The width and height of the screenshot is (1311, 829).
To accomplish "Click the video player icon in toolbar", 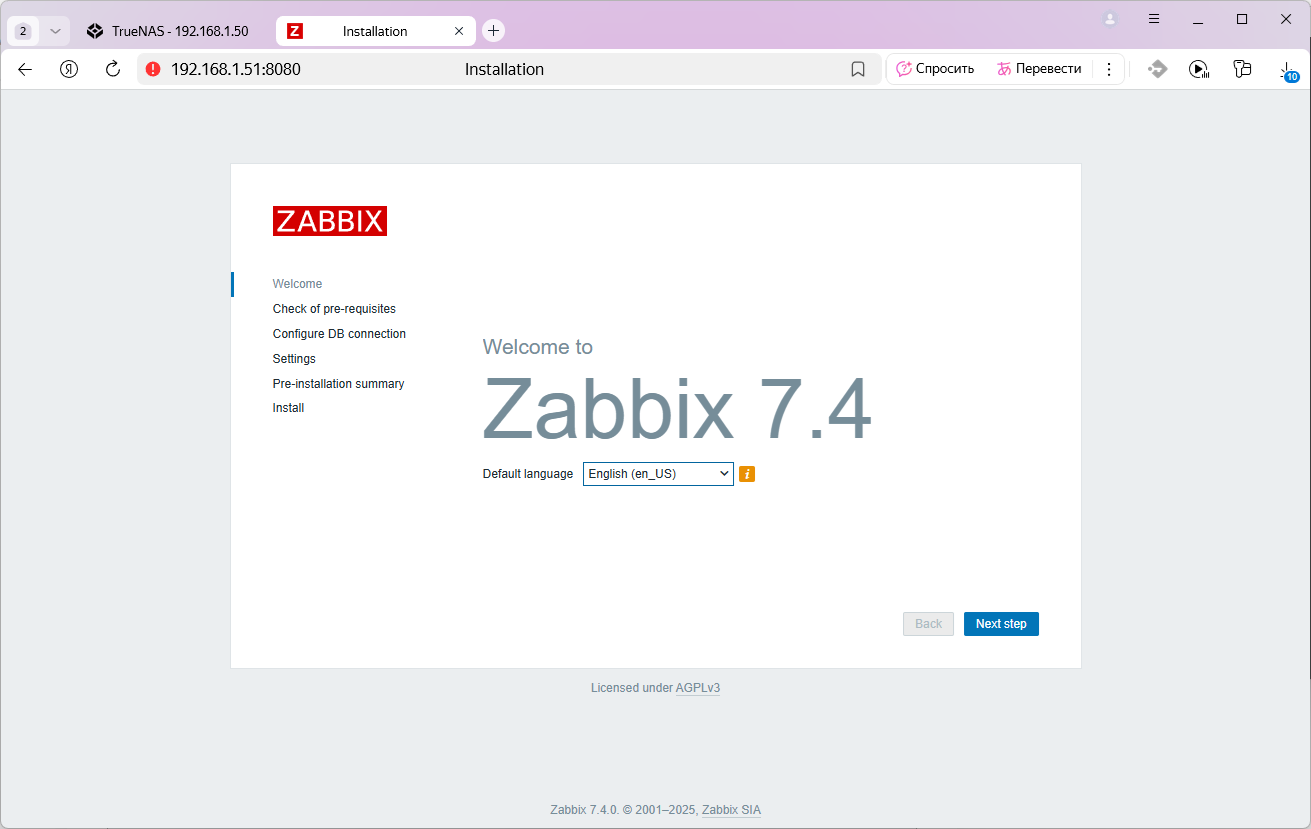I will point(1199,69).
